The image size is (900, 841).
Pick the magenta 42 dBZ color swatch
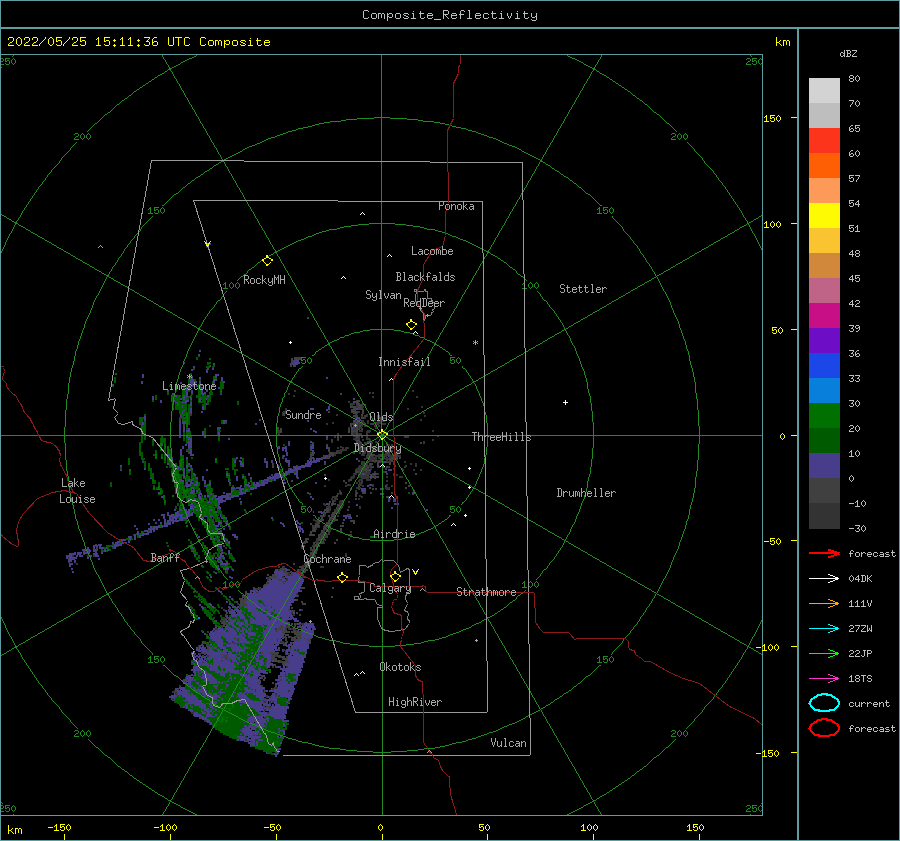(824, 316)
